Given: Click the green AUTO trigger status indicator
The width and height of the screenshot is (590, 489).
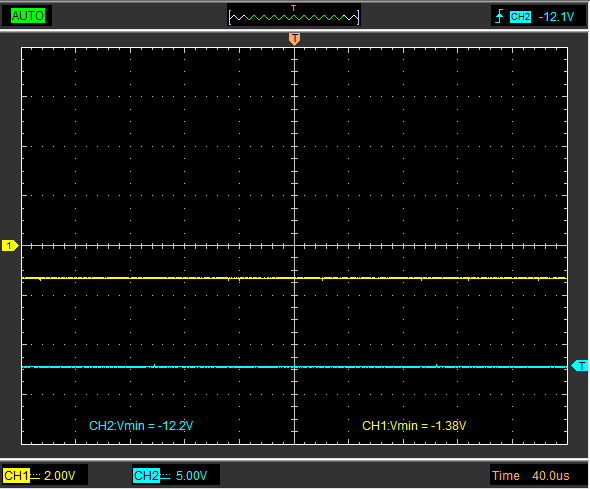Looking at the screenshot, I should point(28,16).
